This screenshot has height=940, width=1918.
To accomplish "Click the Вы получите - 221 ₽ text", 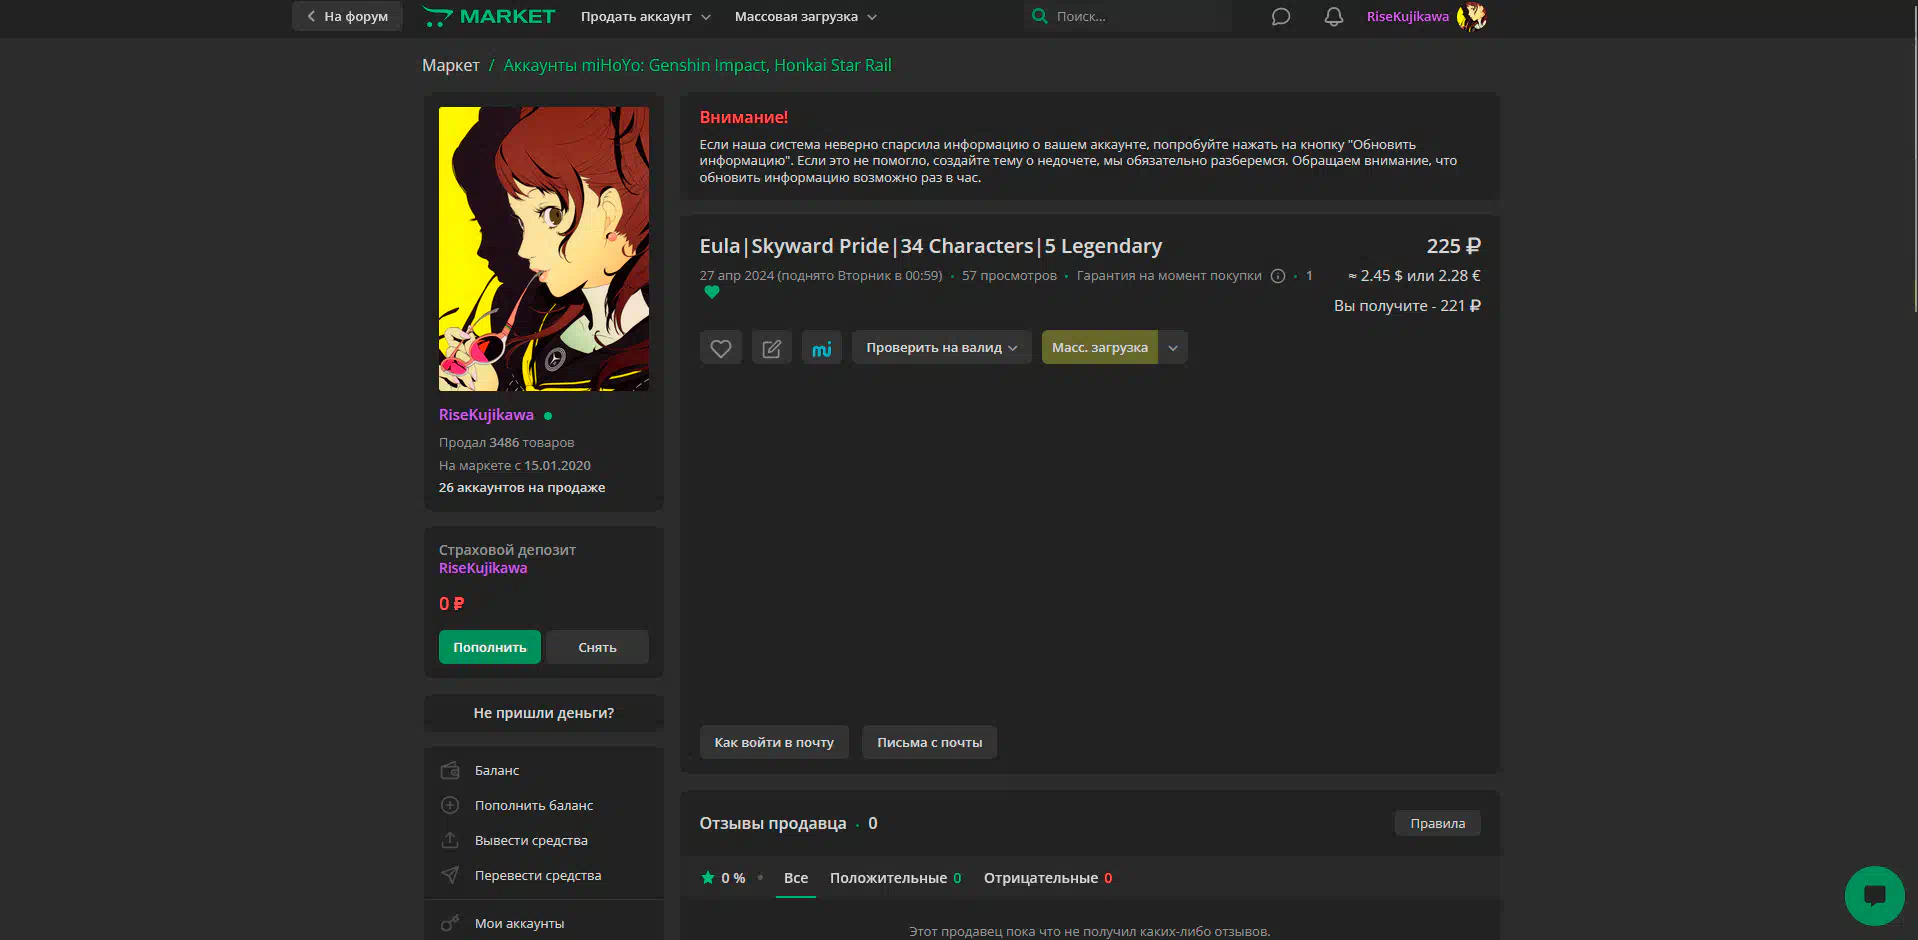I will click(x=1407, y=306).
